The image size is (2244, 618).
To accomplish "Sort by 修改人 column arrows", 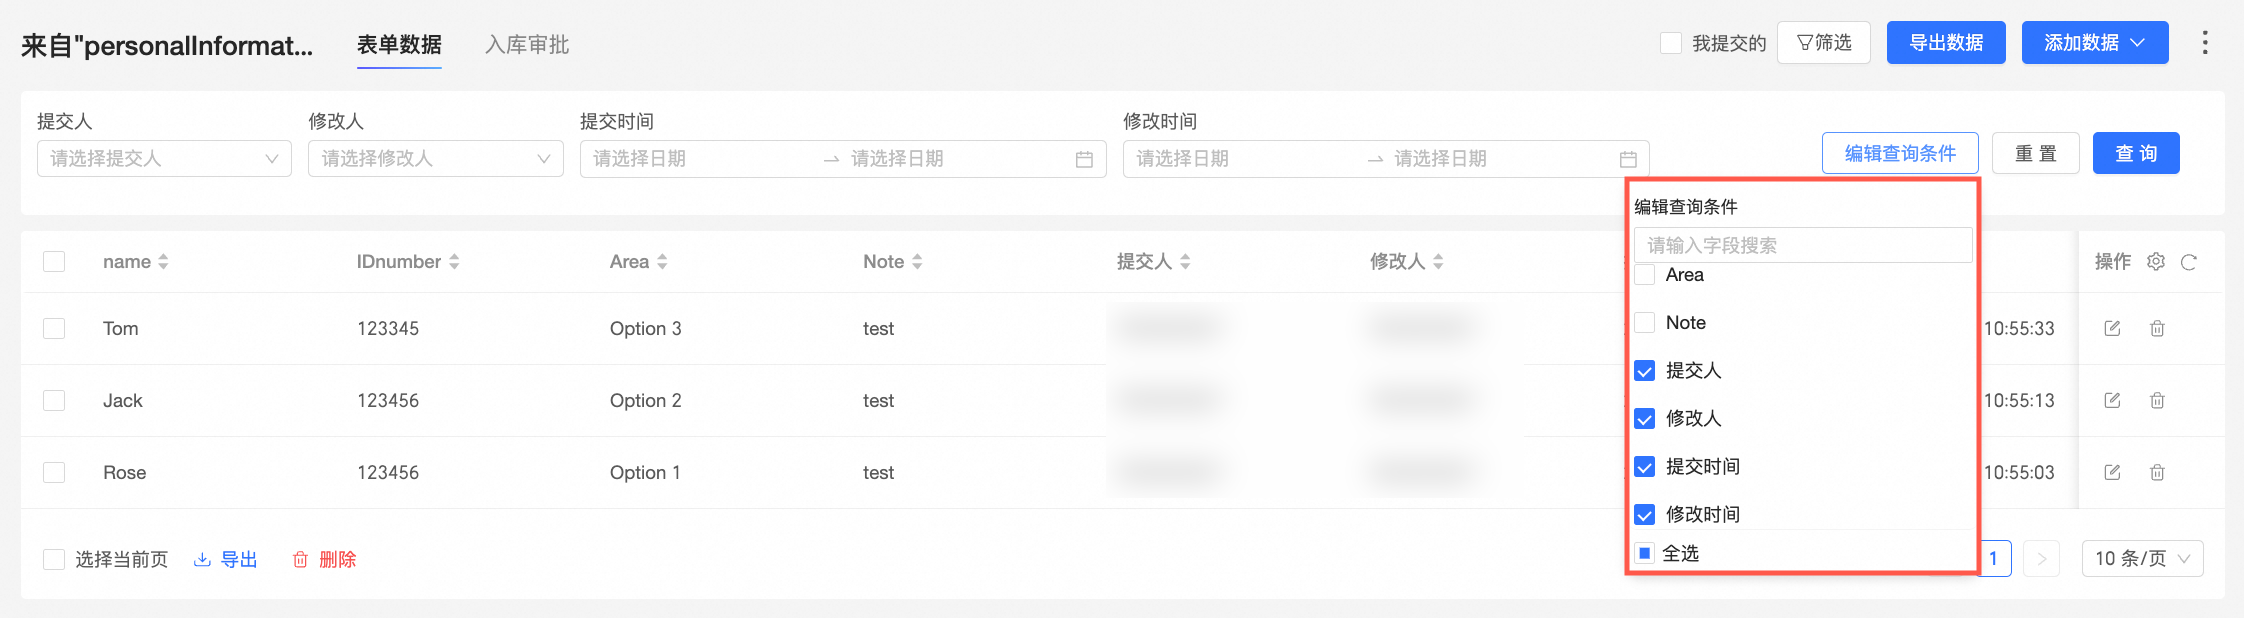I will click(x=1438, y=261).
